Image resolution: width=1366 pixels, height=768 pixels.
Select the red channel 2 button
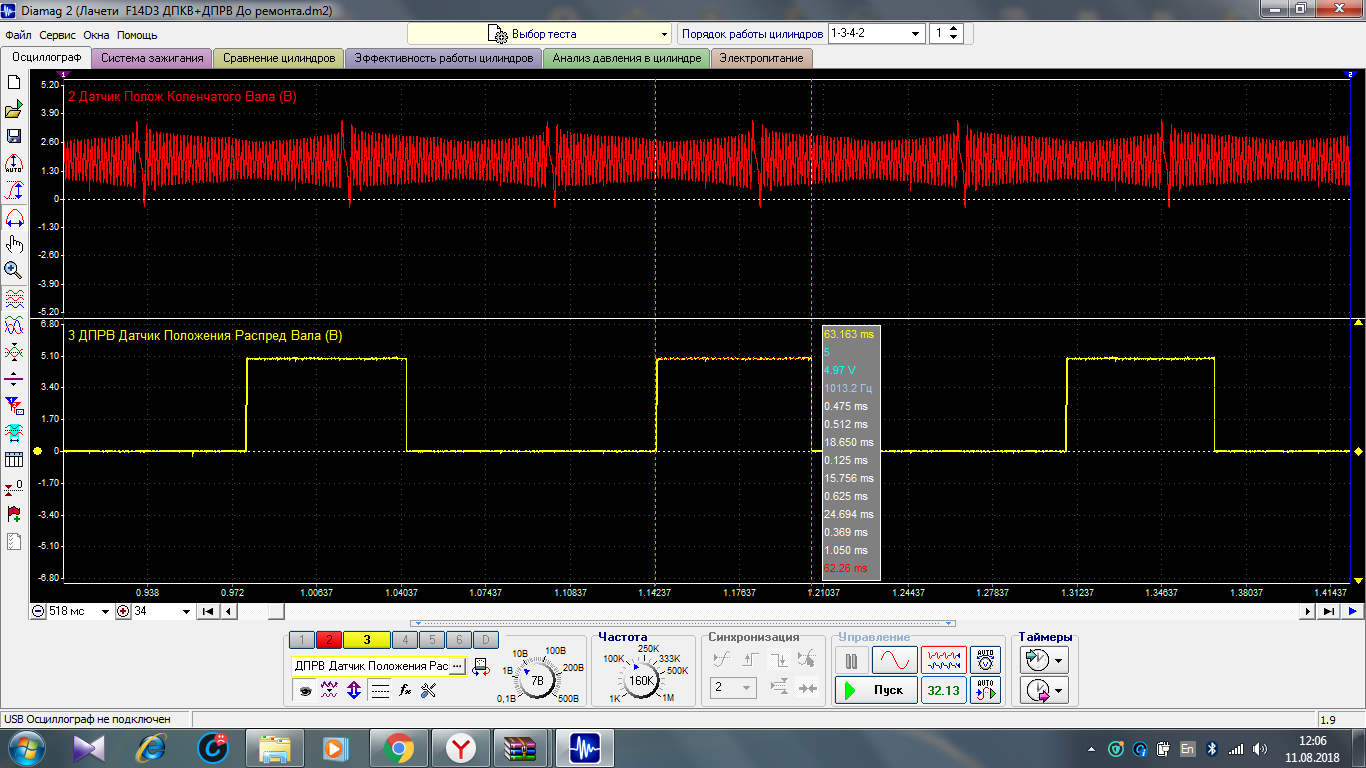pyautogui.click(x=330, y=640)
